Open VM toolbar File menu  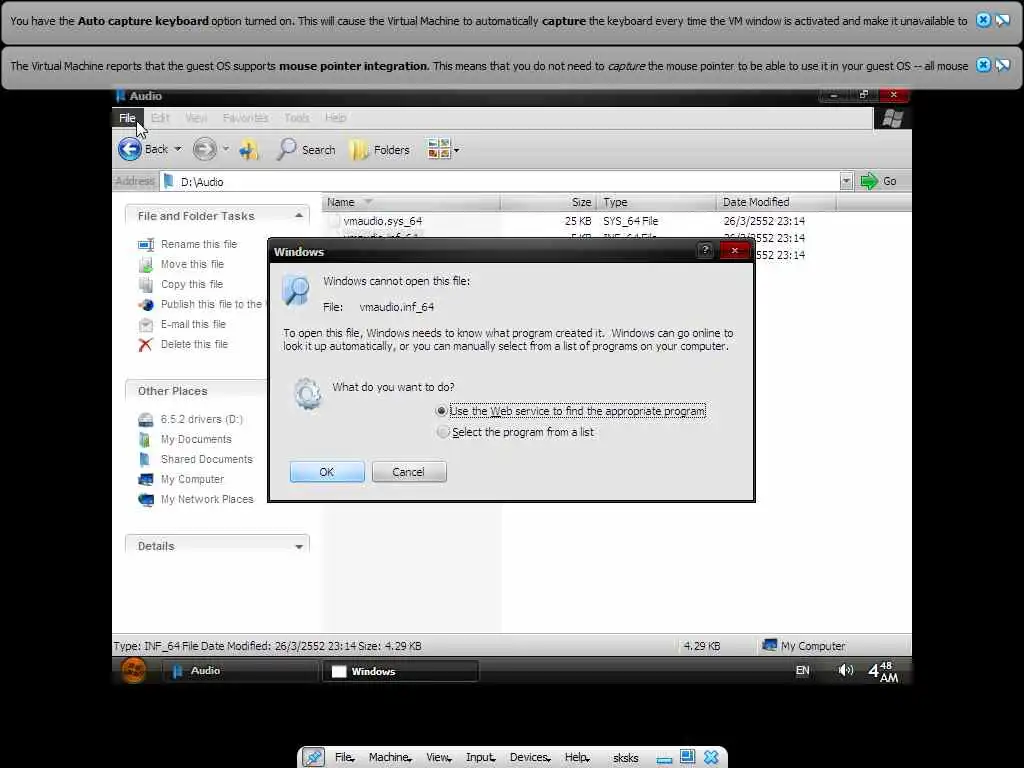click(x=344, y=758)
